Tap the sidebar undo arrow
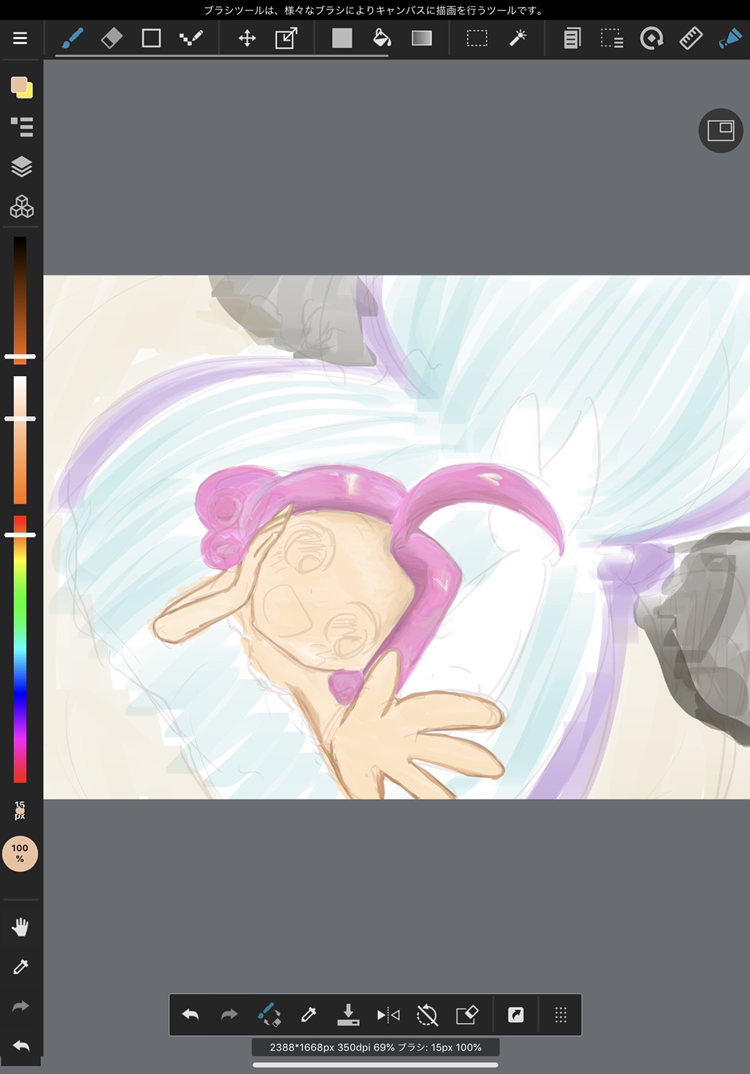The image size is (750, 1074). 21,1046
